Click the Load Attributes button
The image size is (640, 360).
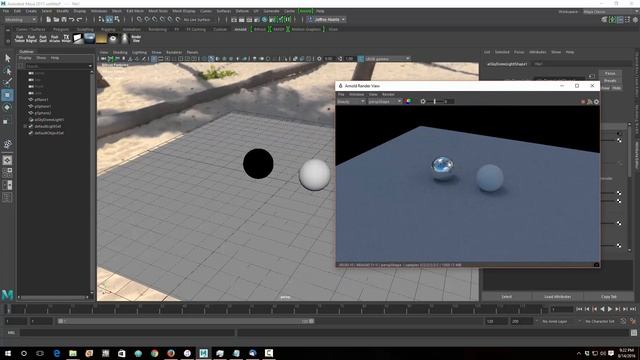pyautogui.click(x=557, y=297)
